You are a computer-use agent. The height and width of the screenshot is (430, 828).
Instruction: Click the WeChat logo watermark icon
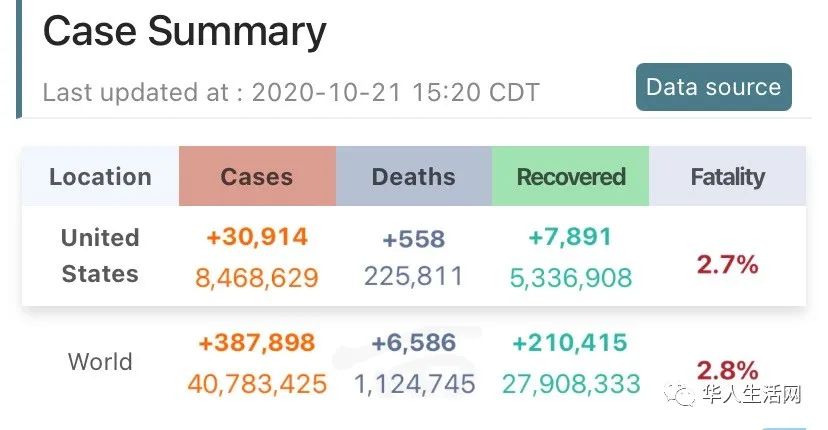coord(680,395)
